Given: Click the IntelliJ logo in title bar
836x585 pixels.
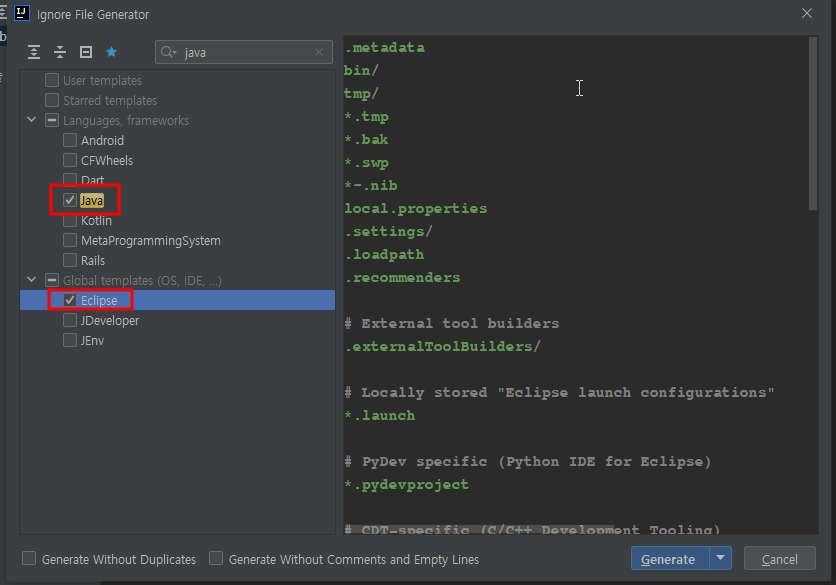Looking at the screenshot, I should click(22, 13).
